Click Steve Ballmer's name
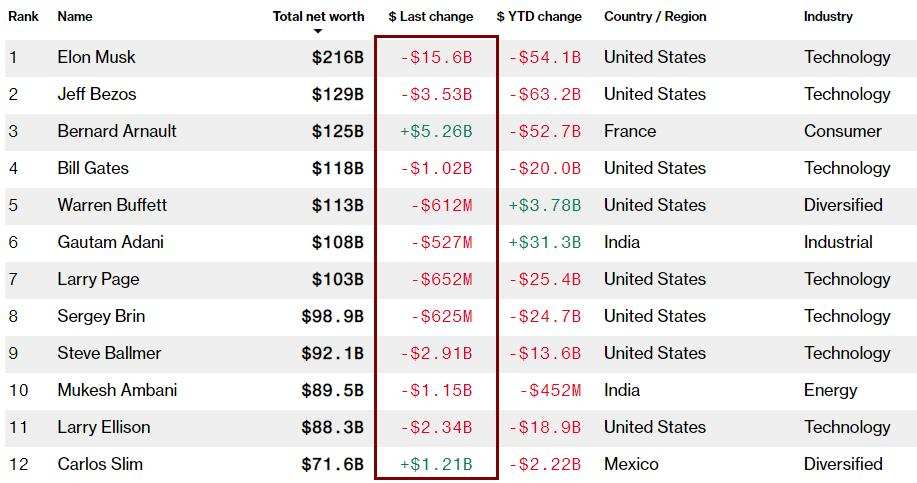Screen dimensions: 917x483 point(109,353)
